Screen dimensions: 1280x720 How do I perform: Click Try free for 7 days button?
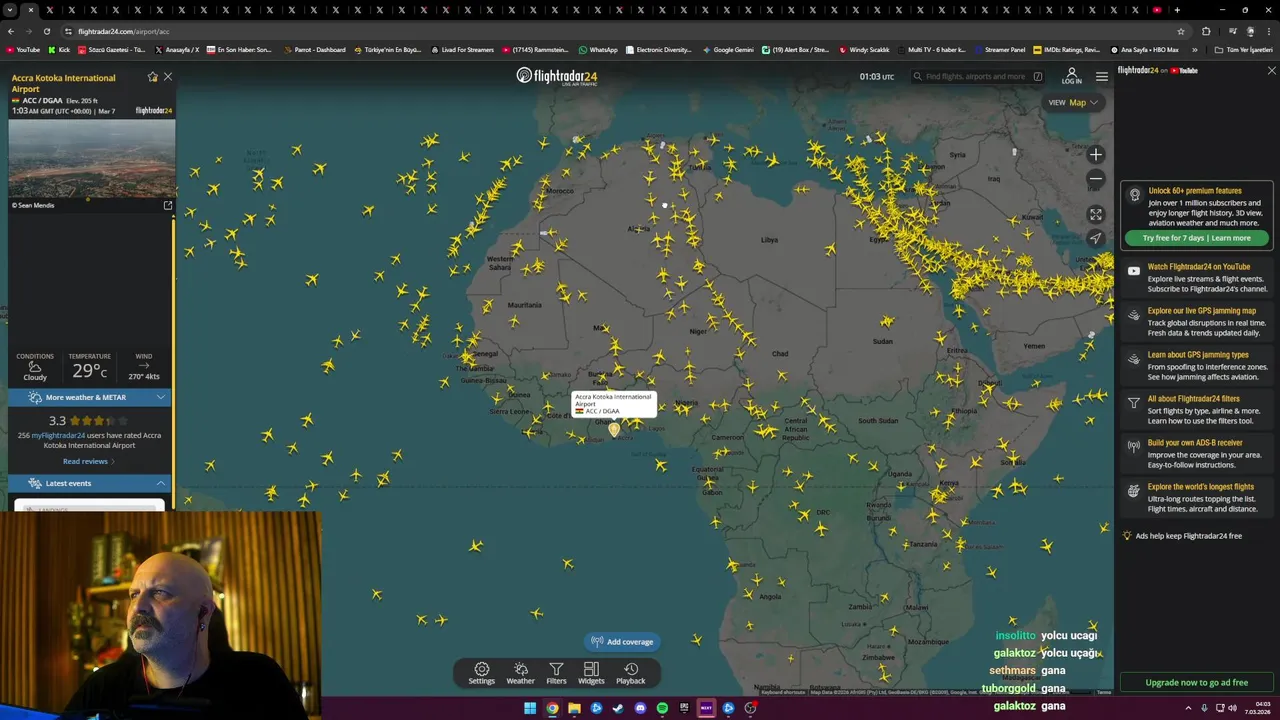coord(1197,238)
